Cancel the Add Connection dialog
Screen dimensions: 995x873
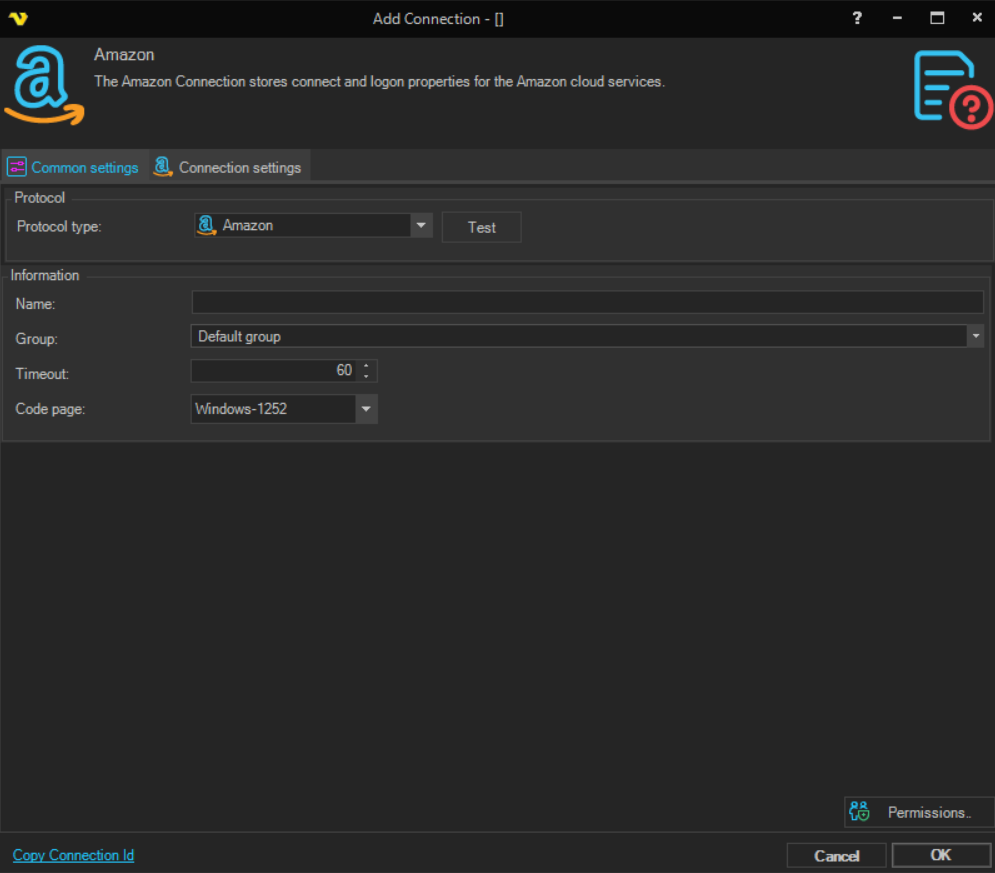(836, 855)
